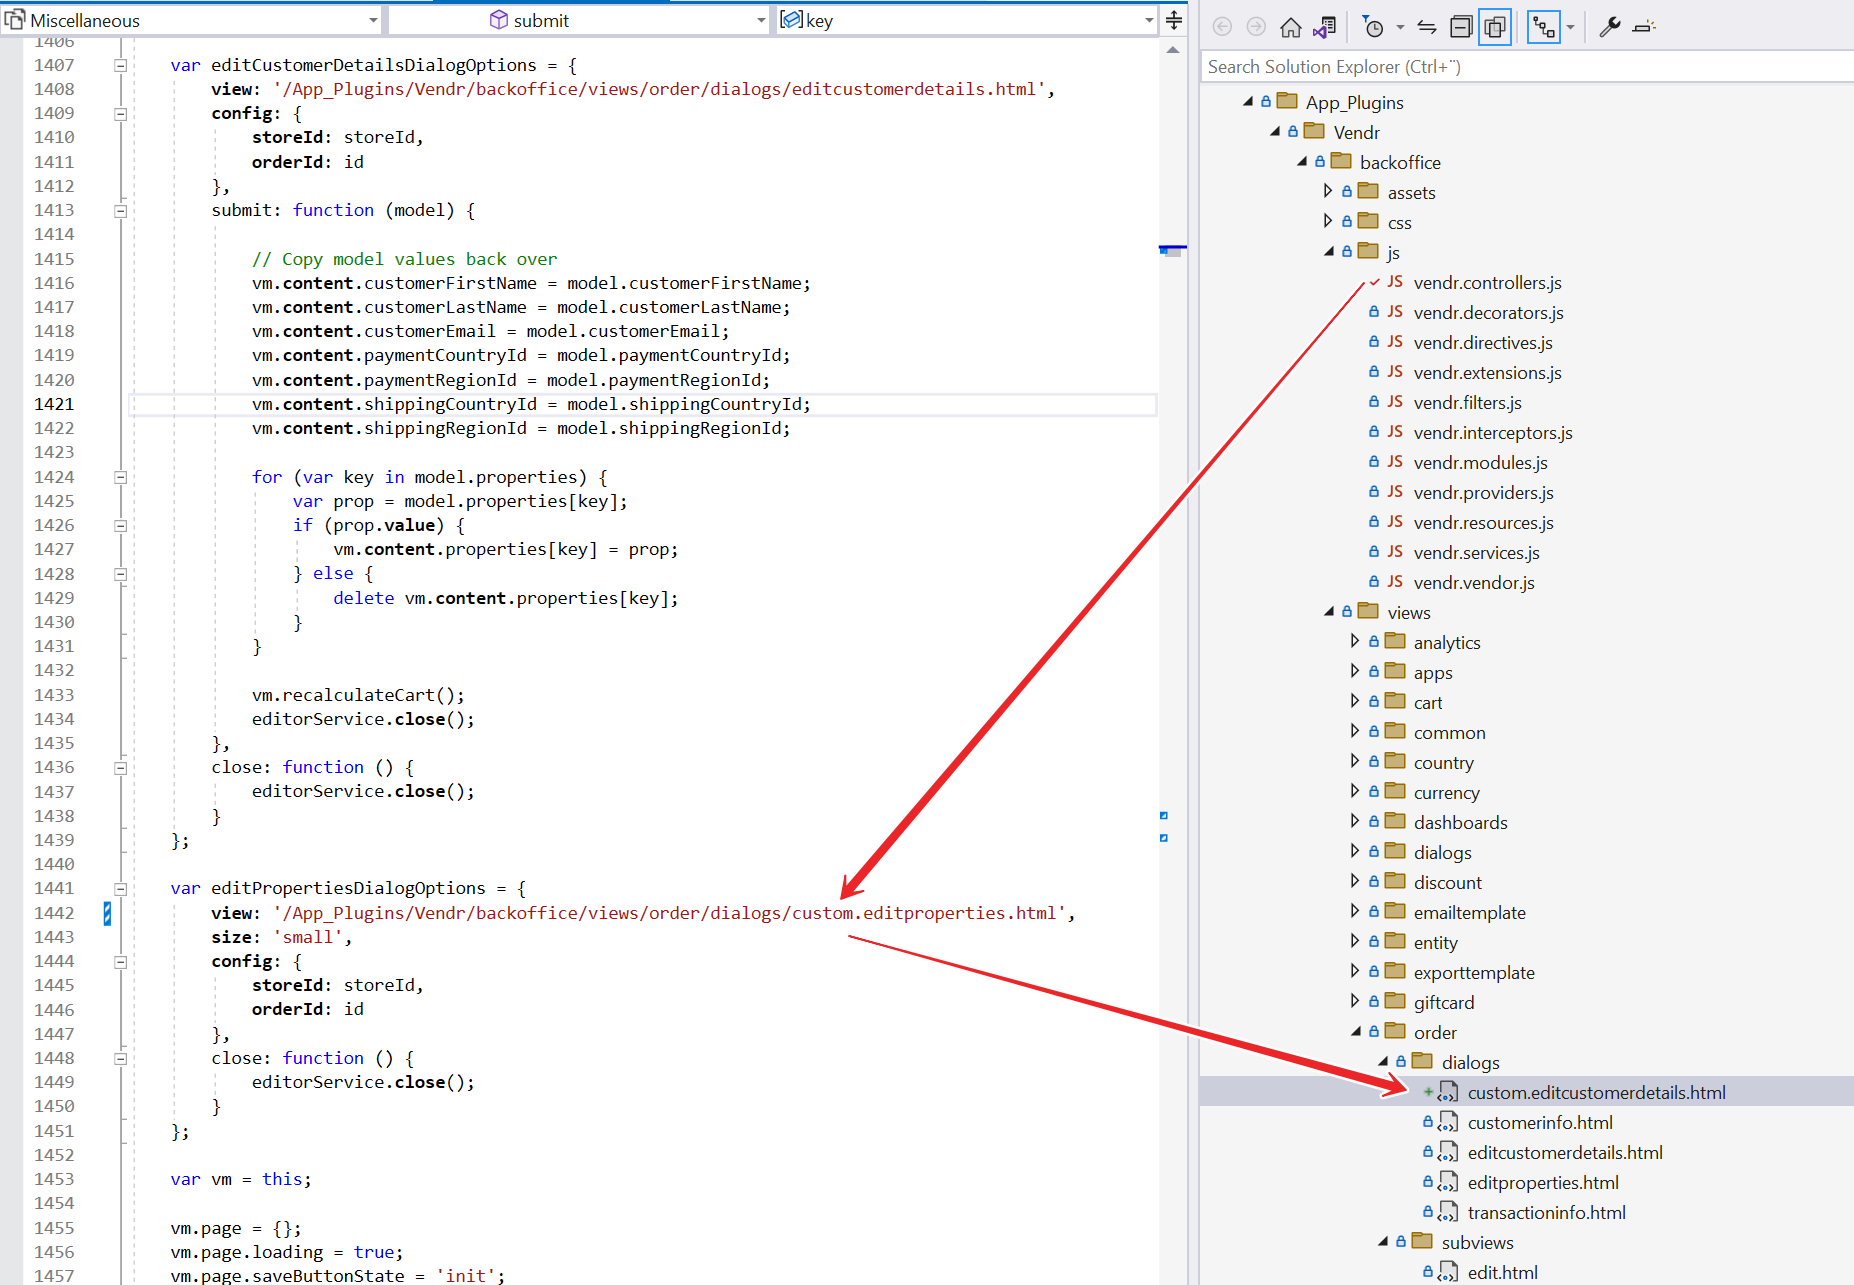
Task: Click Collapse All in Solution Explorer
Action: [x=1461, y=27]
